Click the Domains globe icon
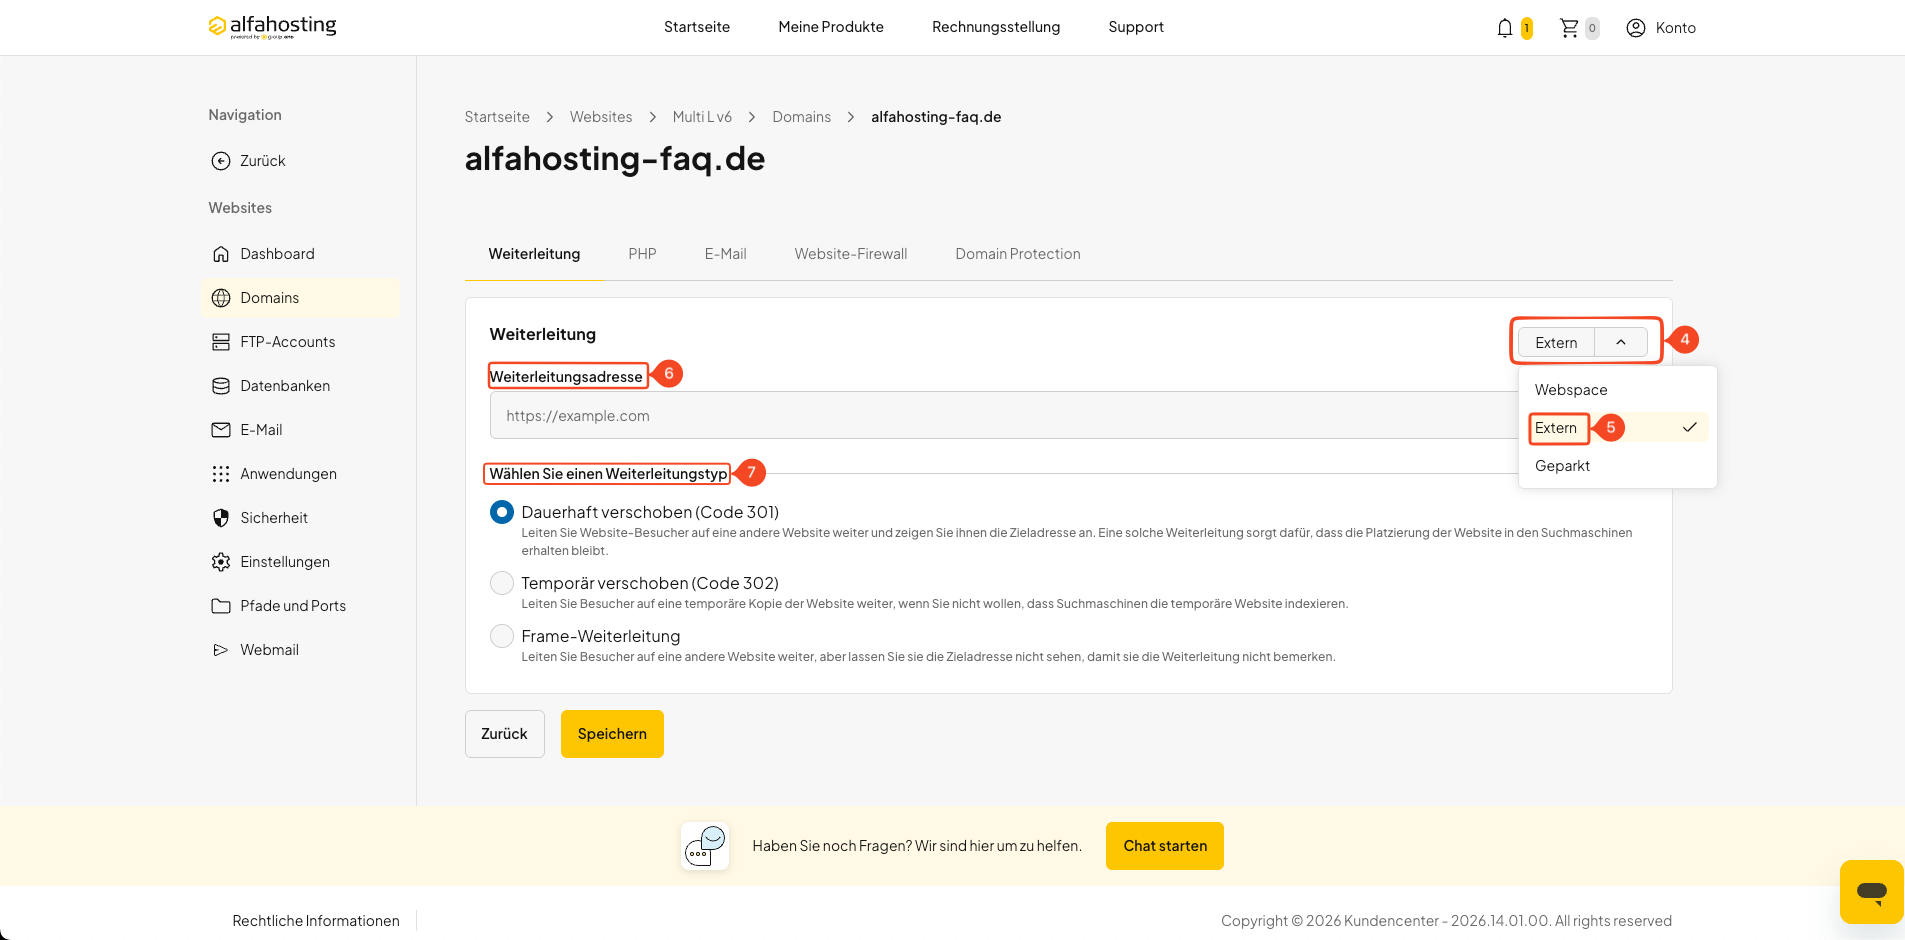Image resolution: width=1905 pixels, height=940 pixels. [221, 298]
